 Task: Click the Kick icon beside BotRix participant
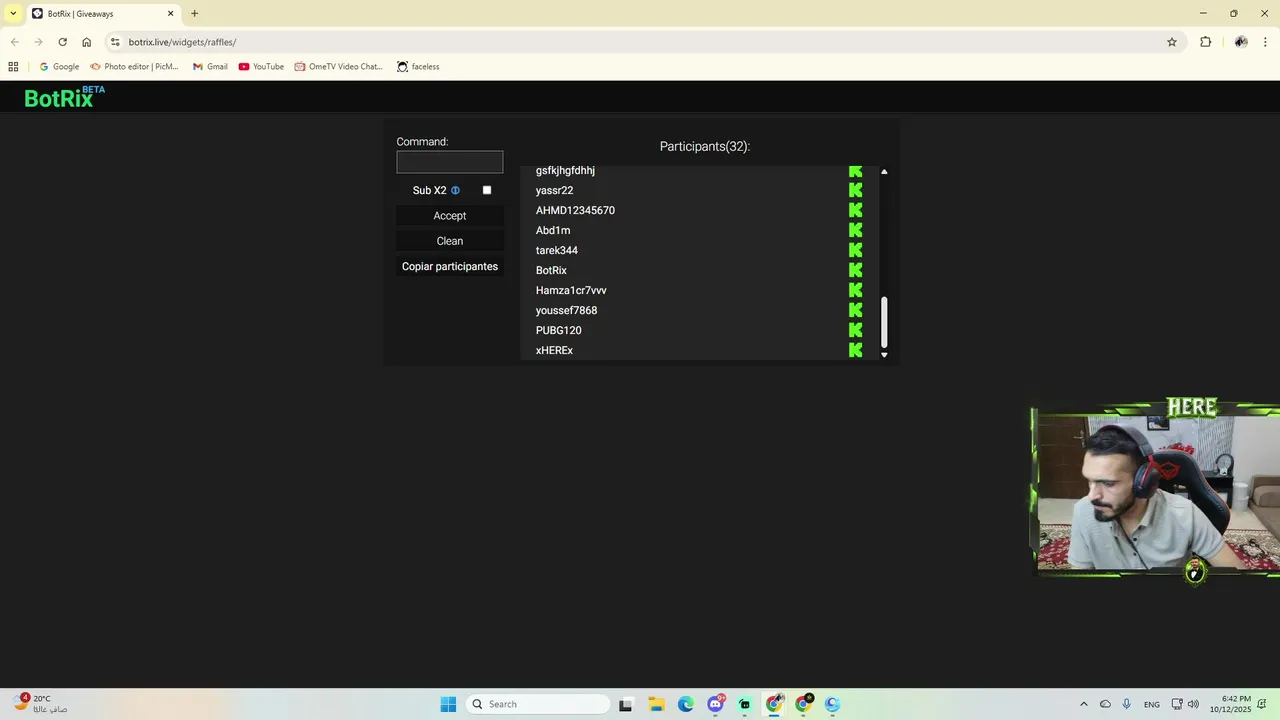tap(855, 270)
